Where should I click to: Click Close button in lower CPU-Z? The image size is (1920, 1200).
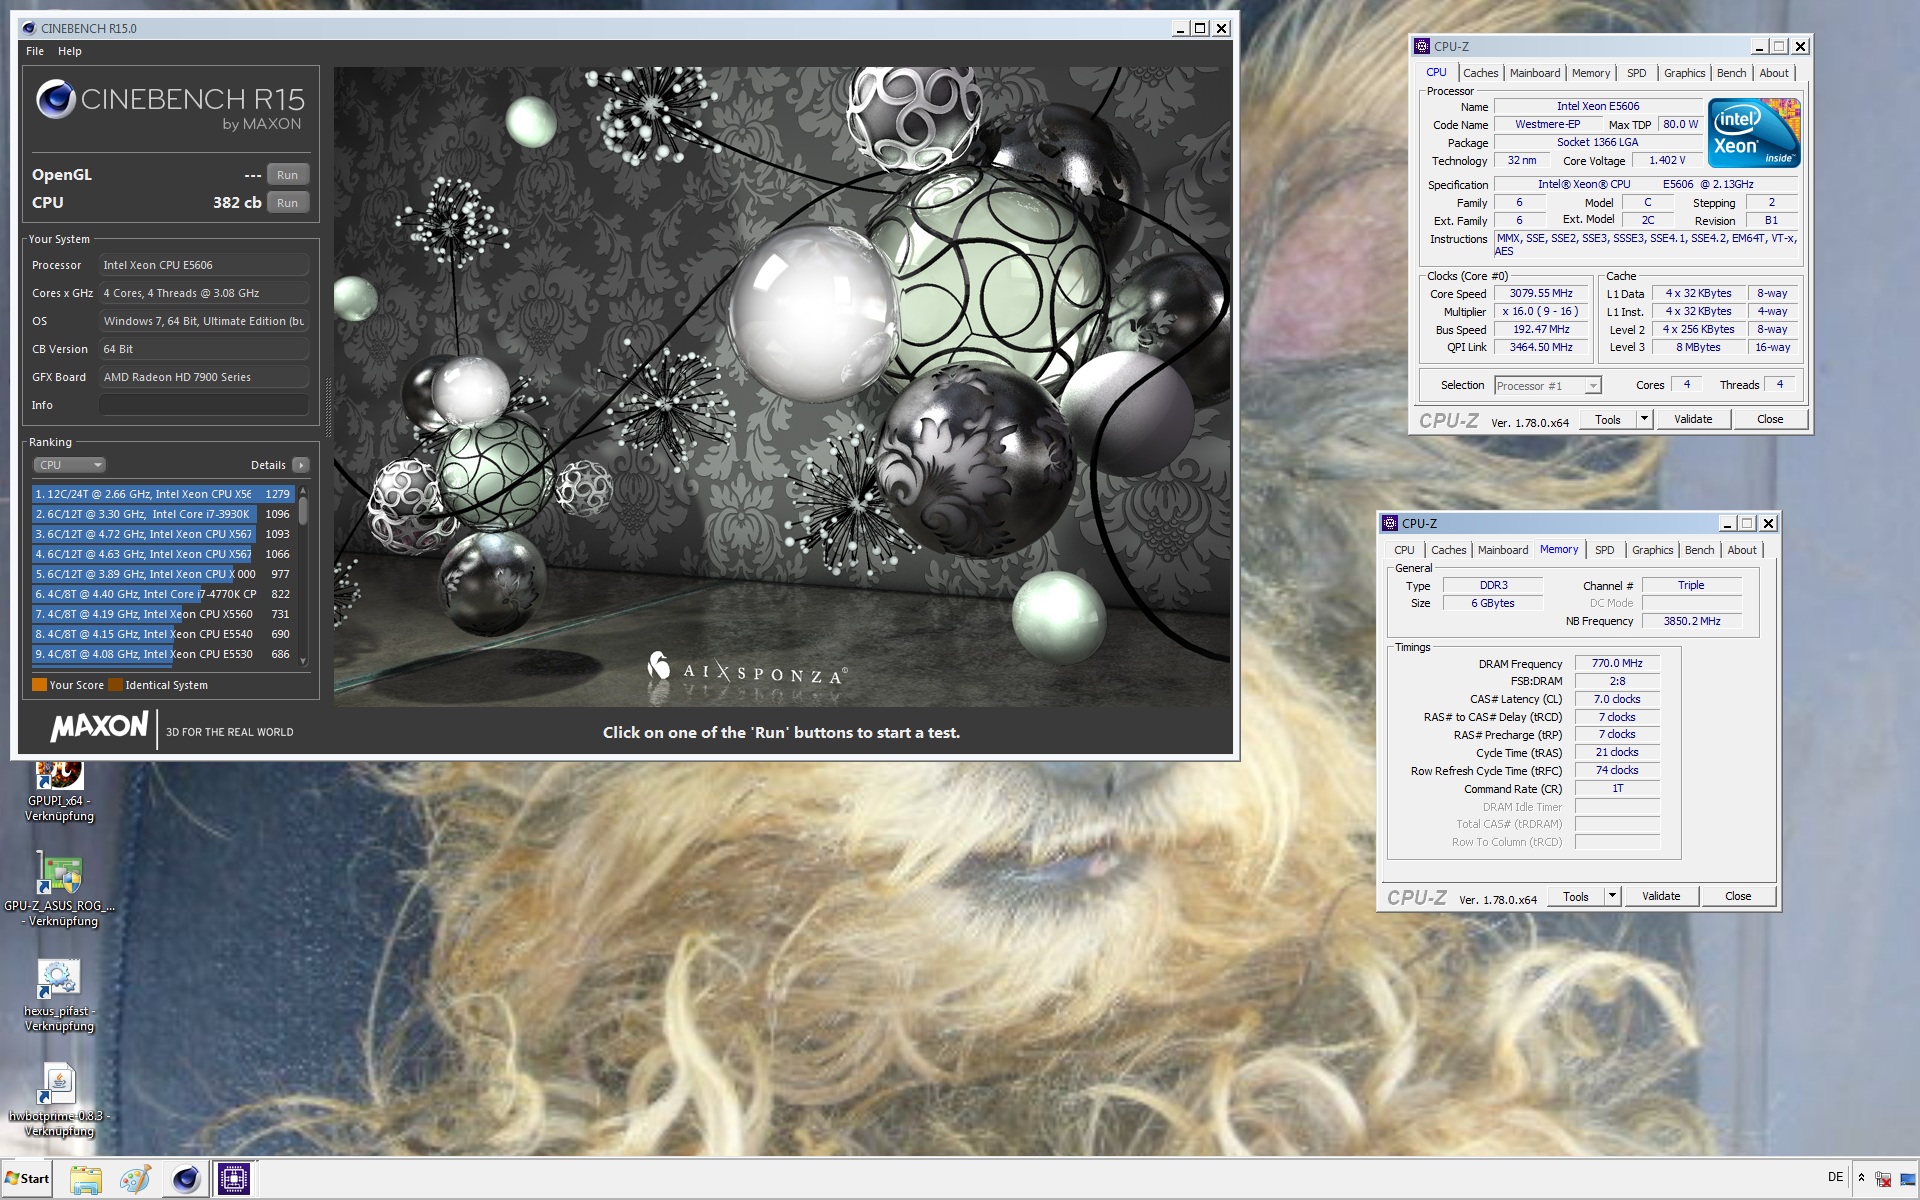tap(1738, 897)
